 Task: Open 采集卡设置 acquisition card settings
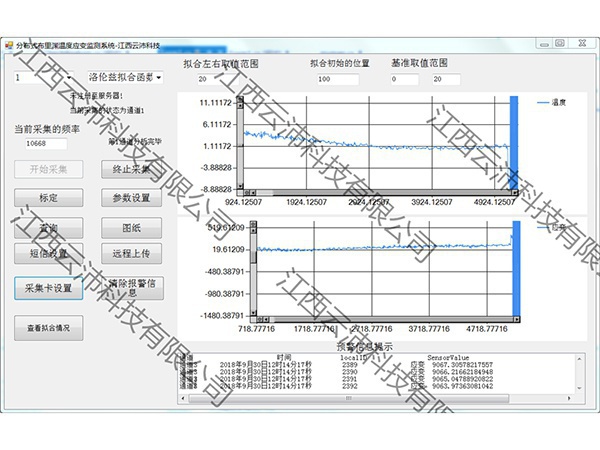(x=48, y=289)
